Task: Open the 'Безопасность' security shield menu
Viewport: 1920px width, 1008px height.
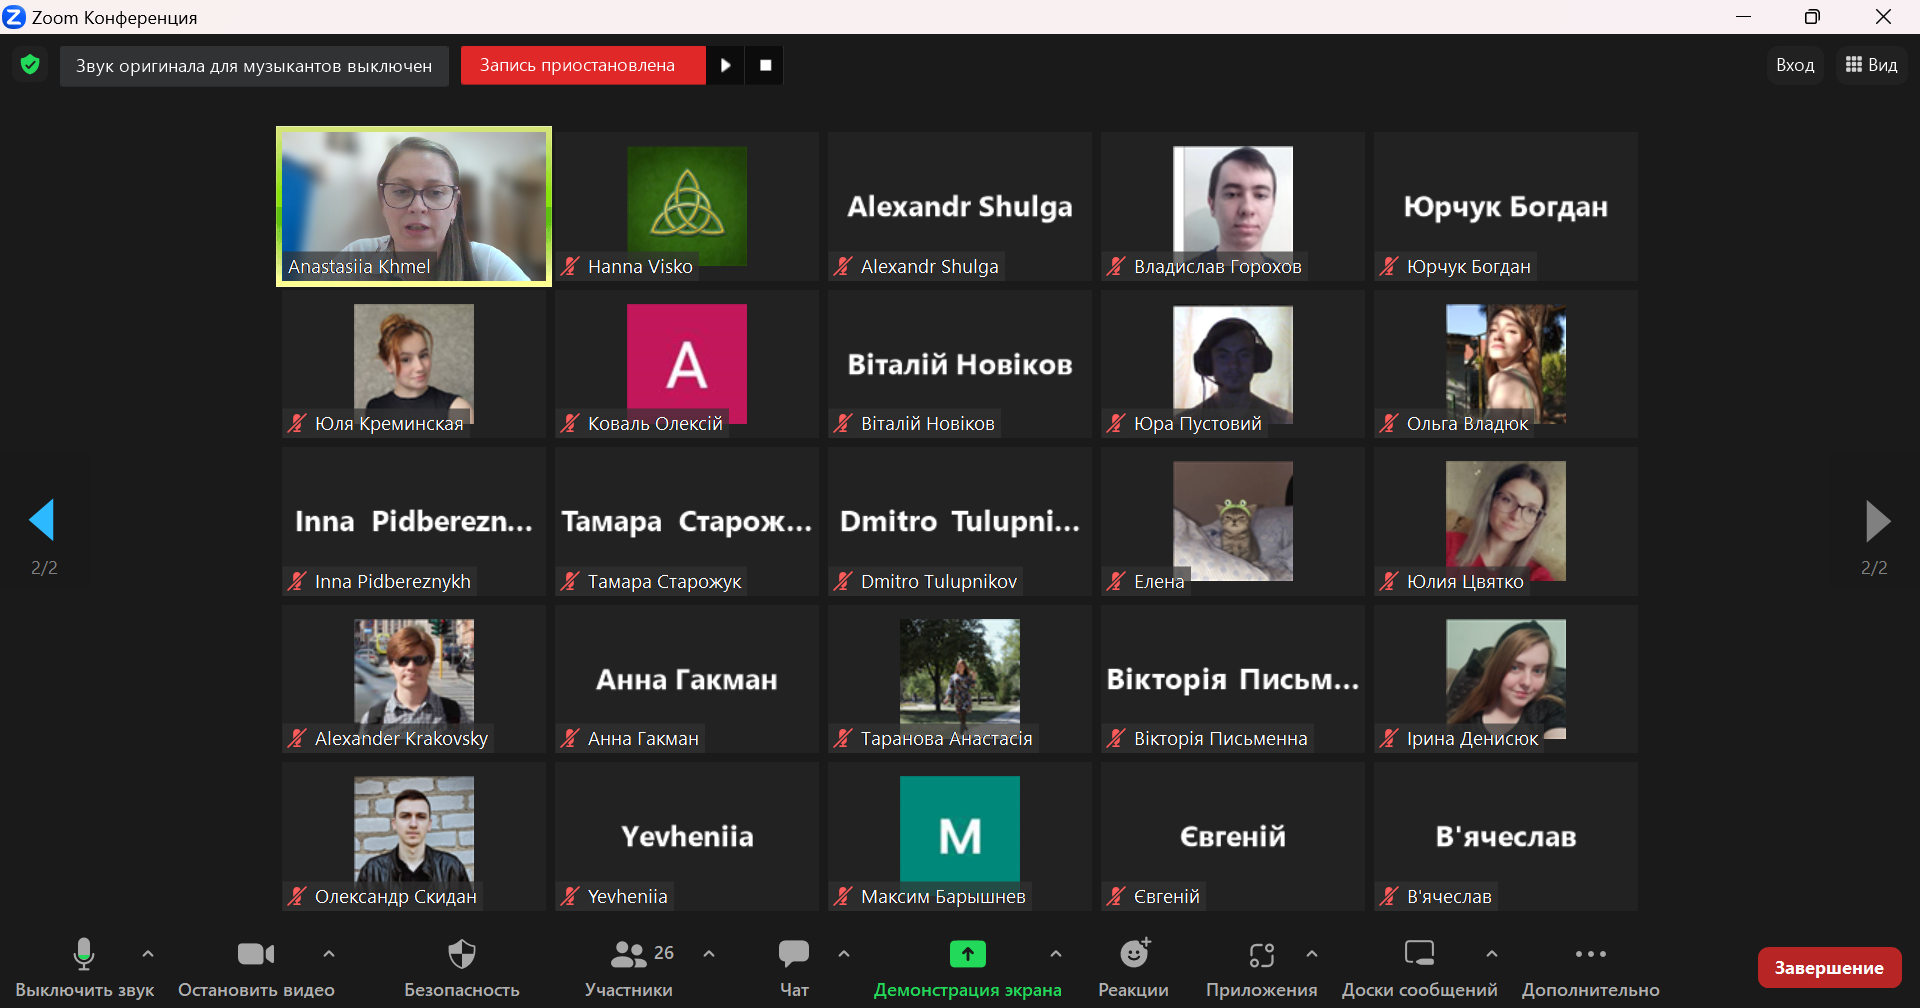Action: click(462, 968)
